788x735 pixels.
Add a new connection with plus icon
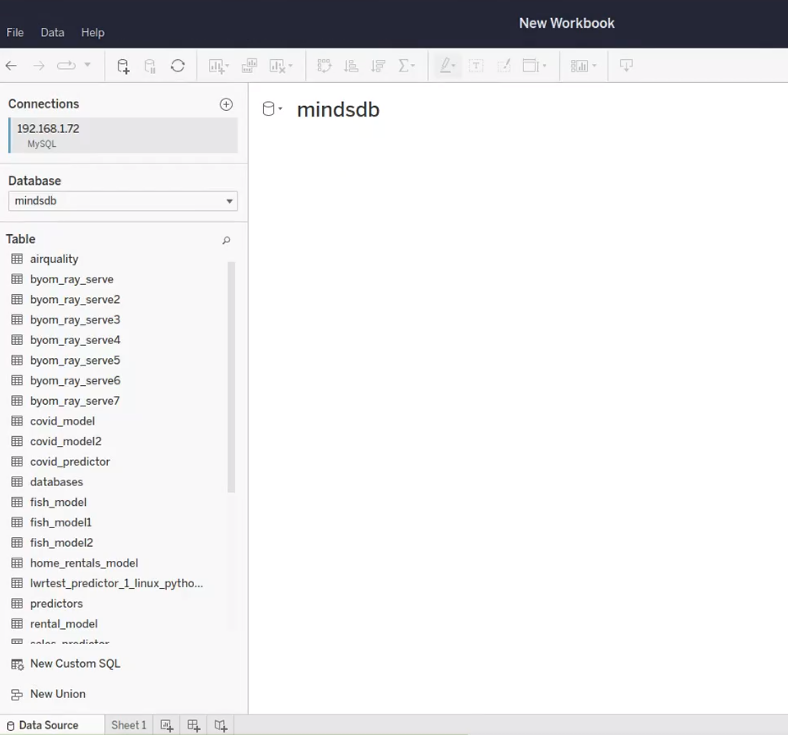226,104
